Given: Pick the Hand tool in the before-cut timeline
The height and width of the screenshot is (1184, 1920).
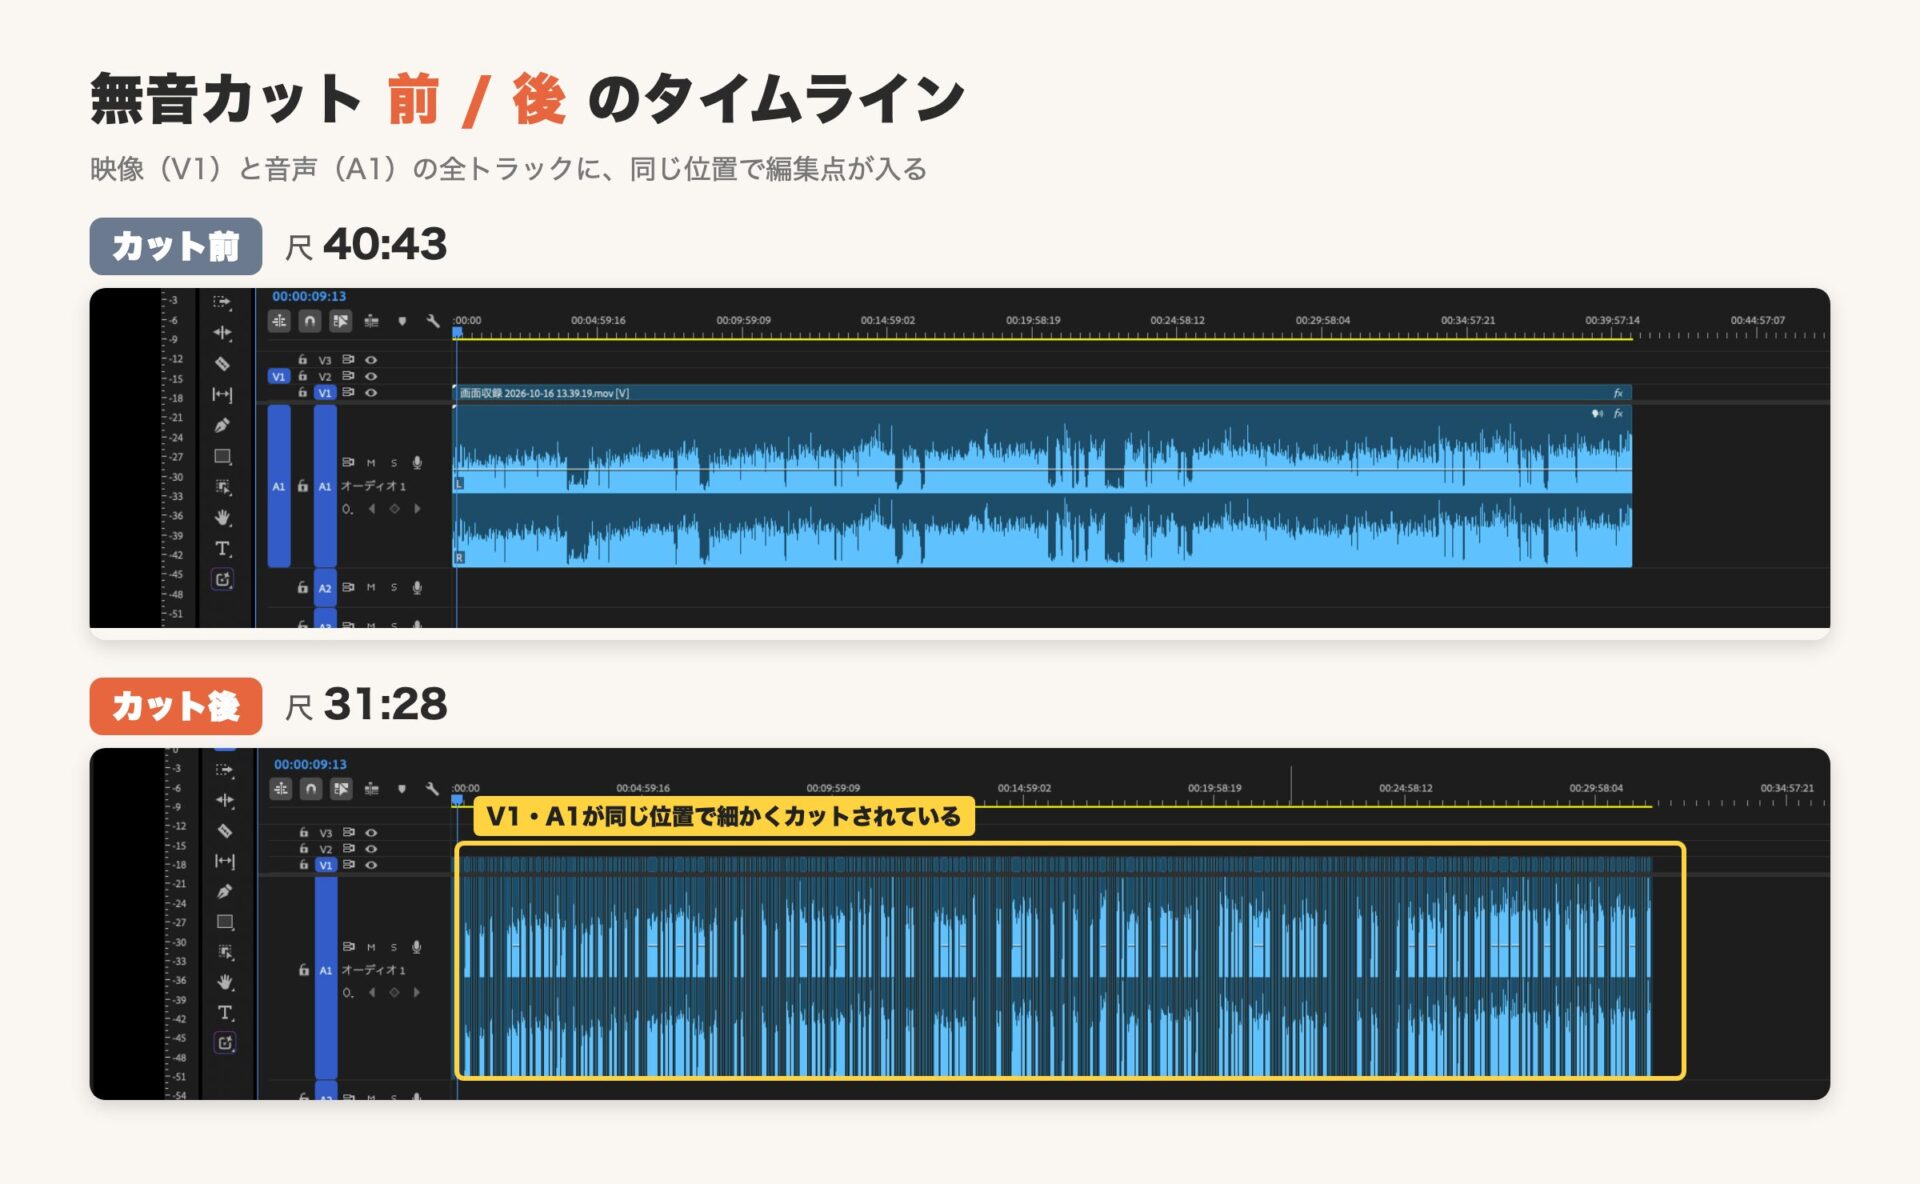Looking at the screenshot, I should [x=222, y=517].
